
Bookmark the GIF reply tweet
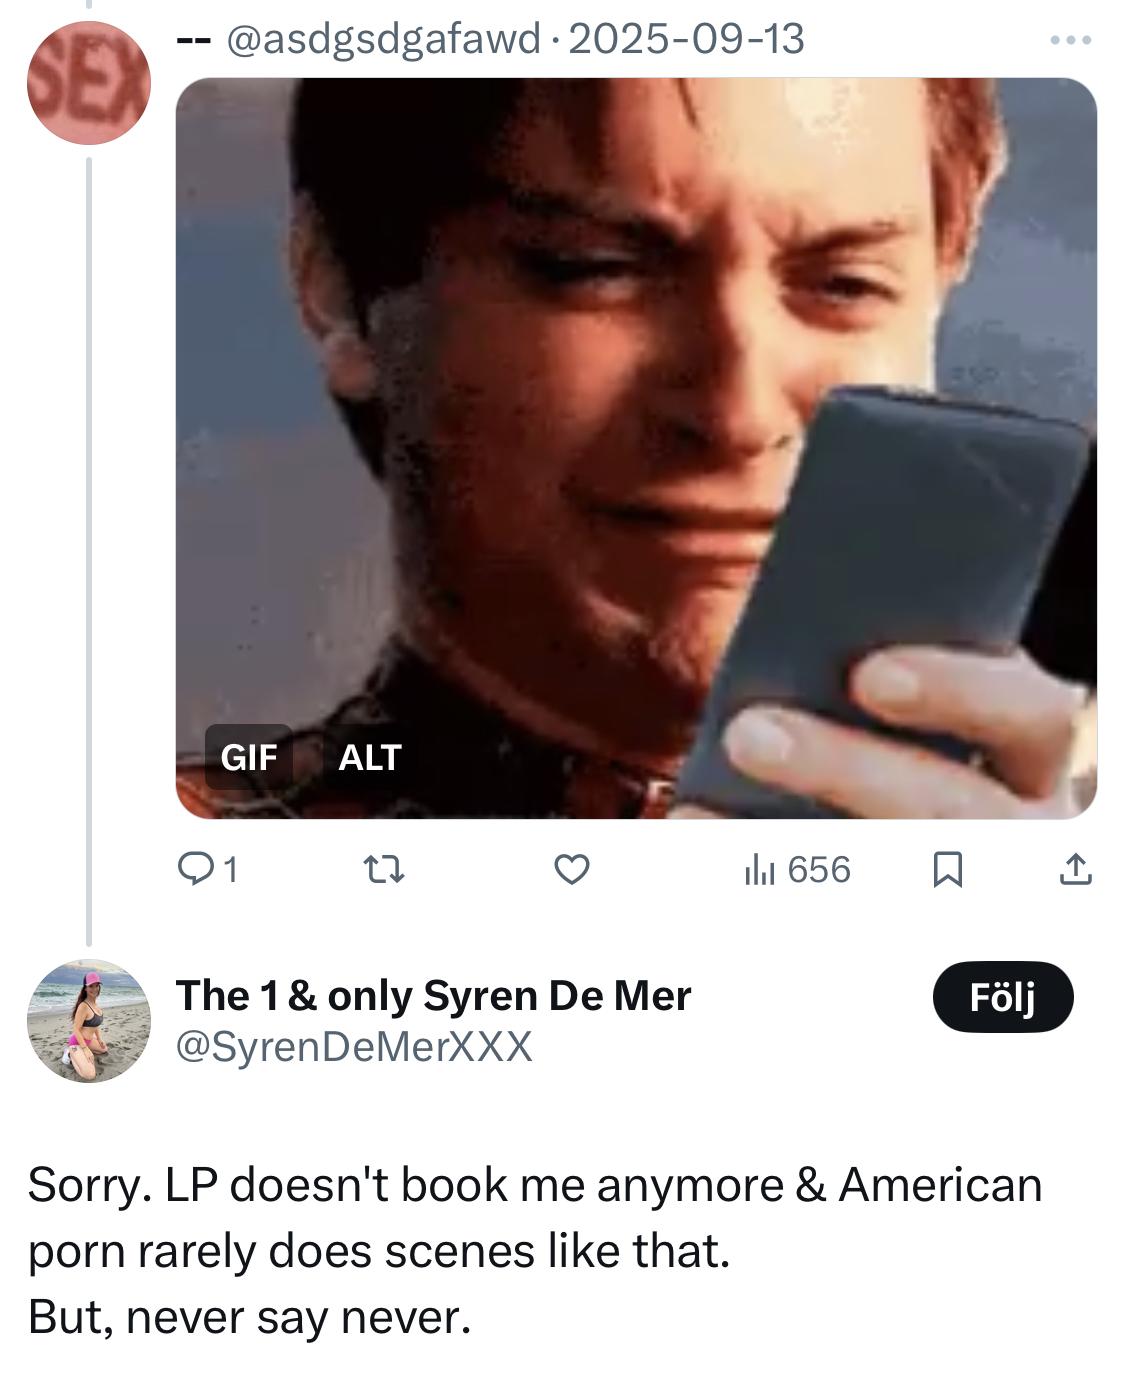point(946,870)
